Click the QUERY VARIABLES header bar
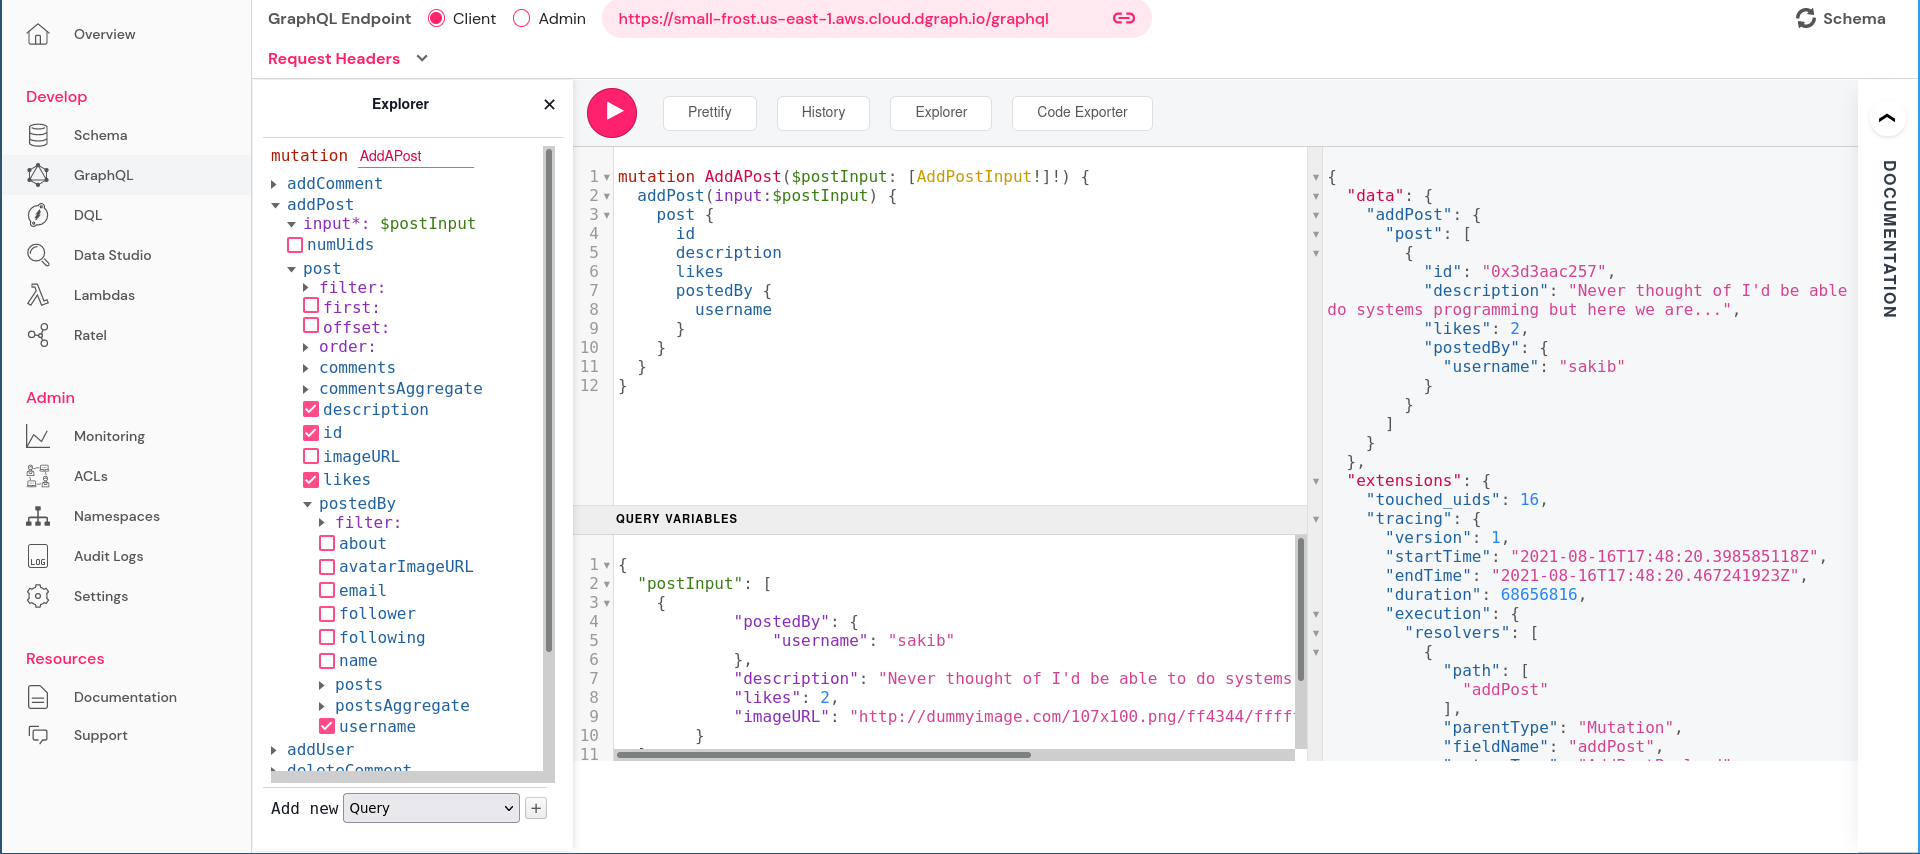Screen dimensions: 1920x854 [x=940, y=519]
